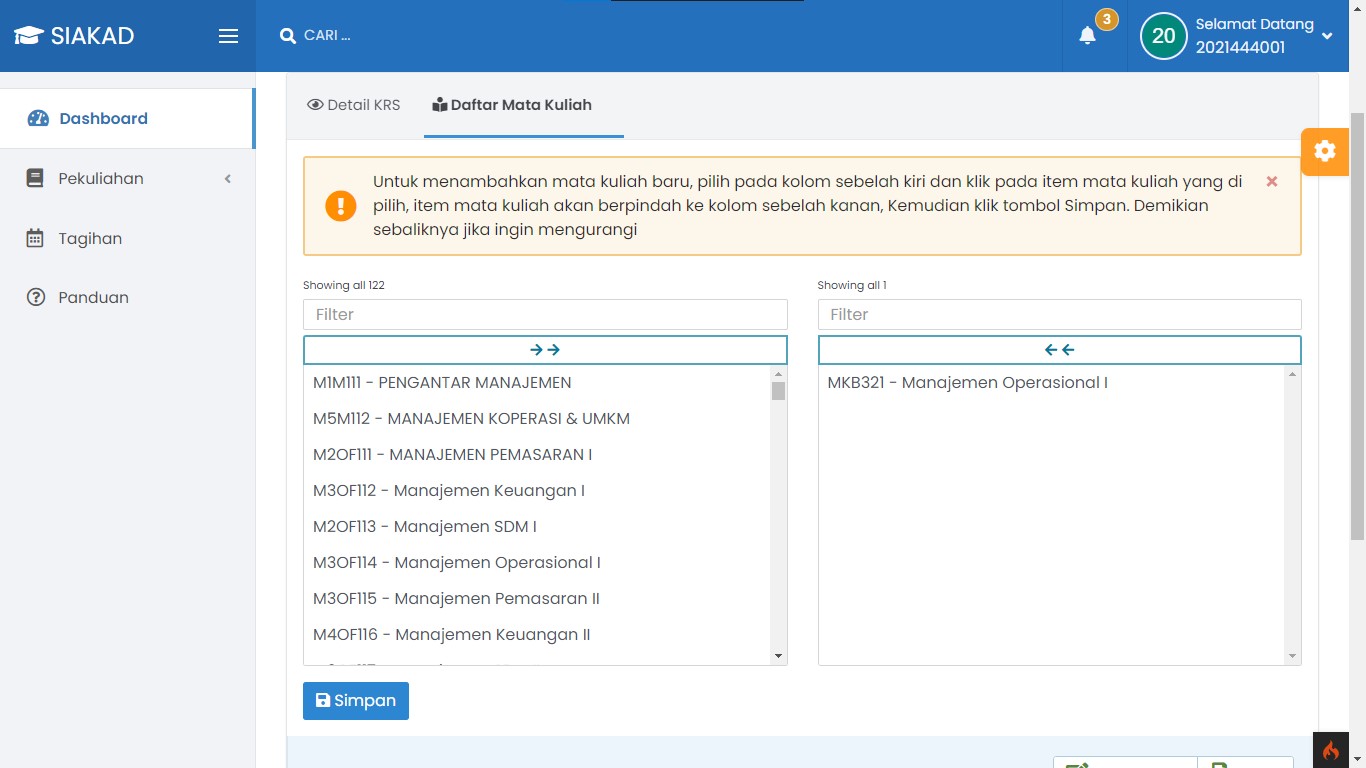Click the warning exclamation icon in alert
Image resolution: width=1366 pixels, height=768 pixels.
(x=341, y=206)
